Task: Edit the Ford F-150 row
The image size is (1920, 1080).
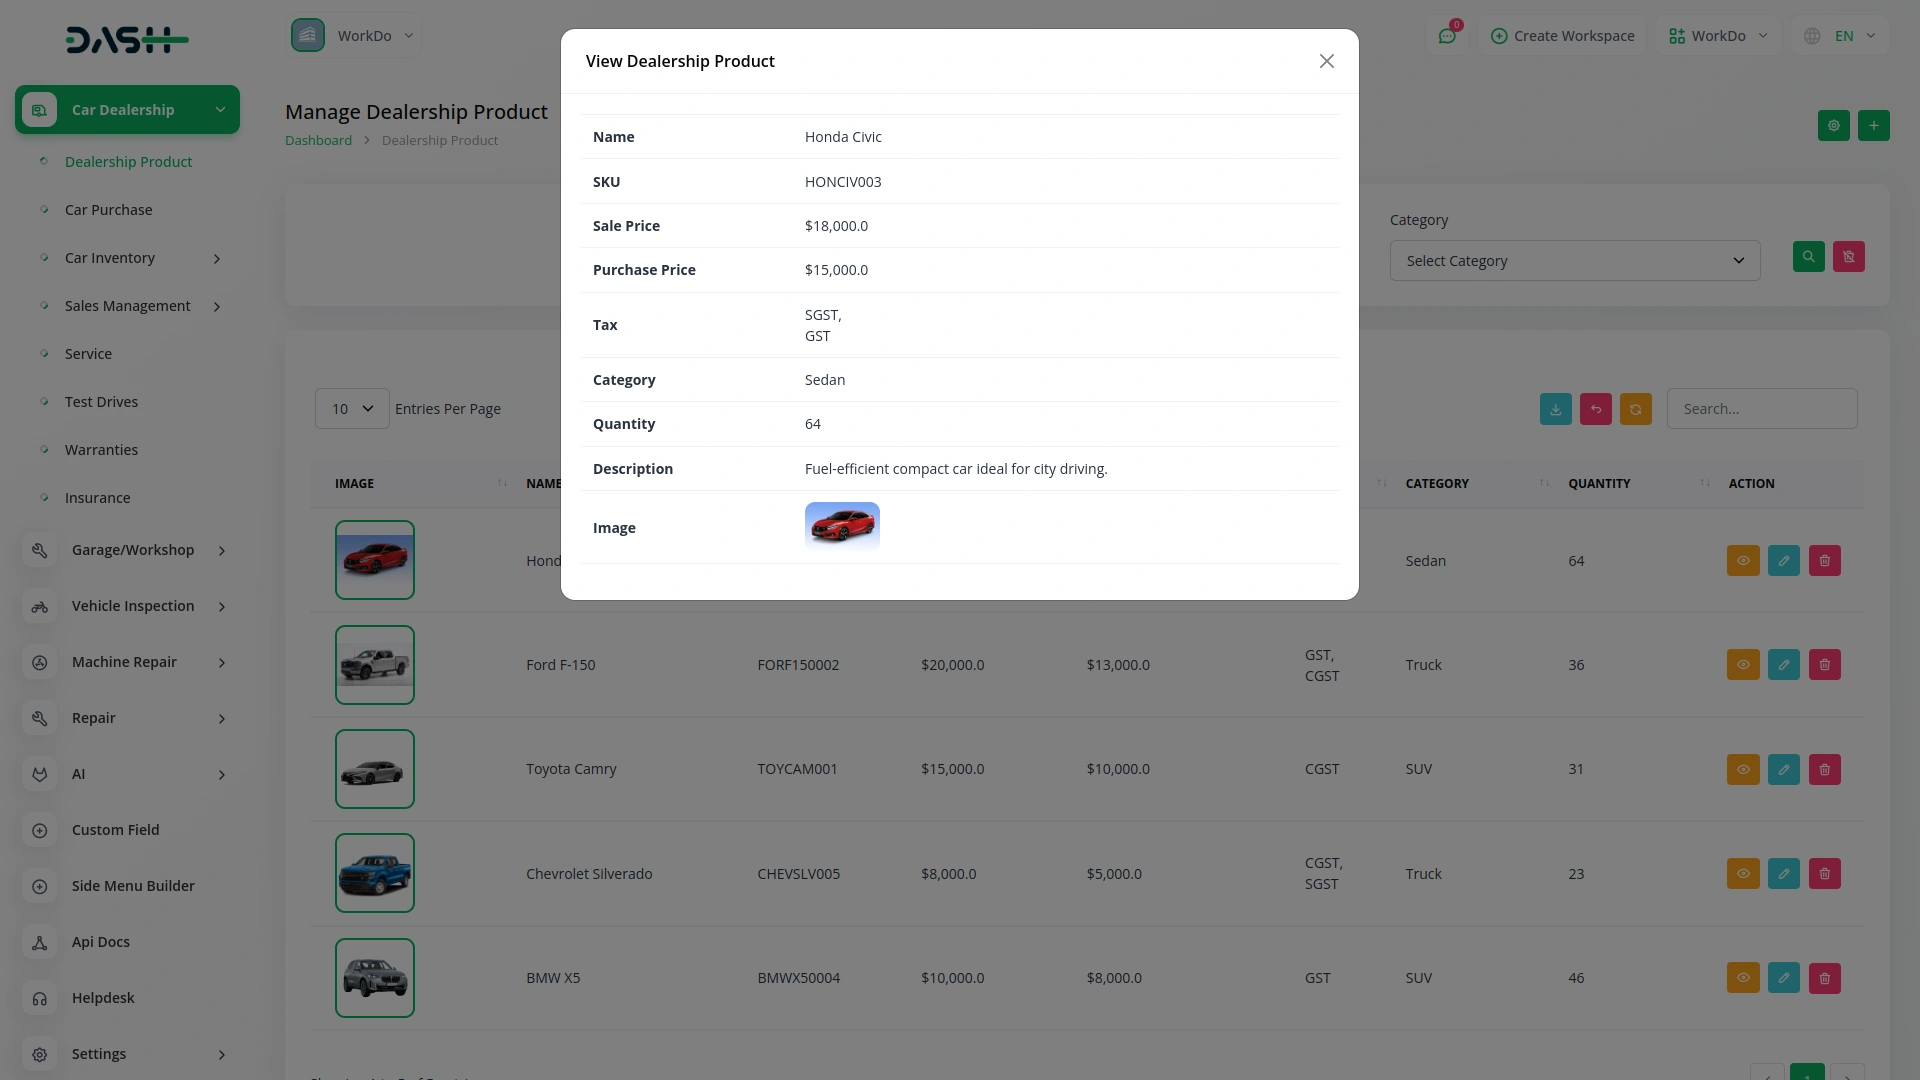Action: click(1783, 665)
